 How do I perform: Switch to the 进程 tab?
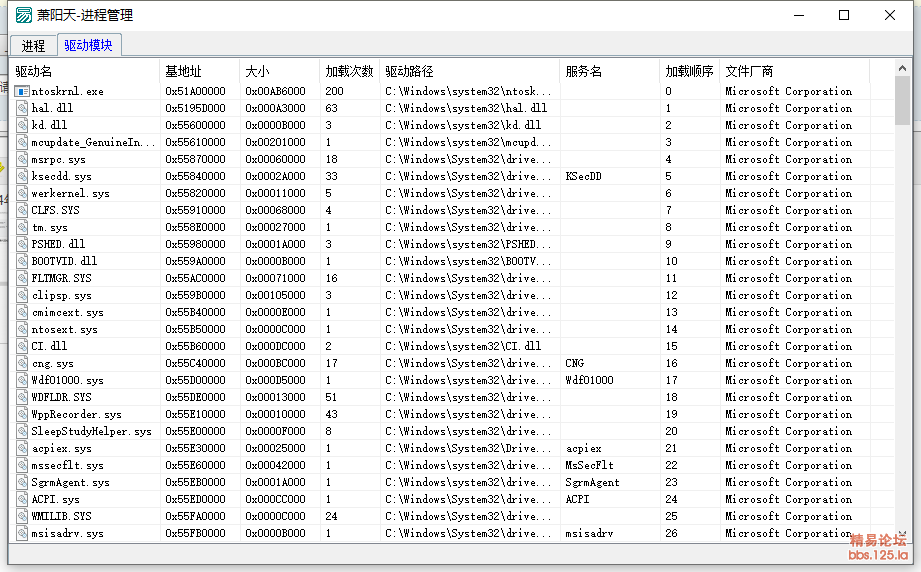(33, 46)
